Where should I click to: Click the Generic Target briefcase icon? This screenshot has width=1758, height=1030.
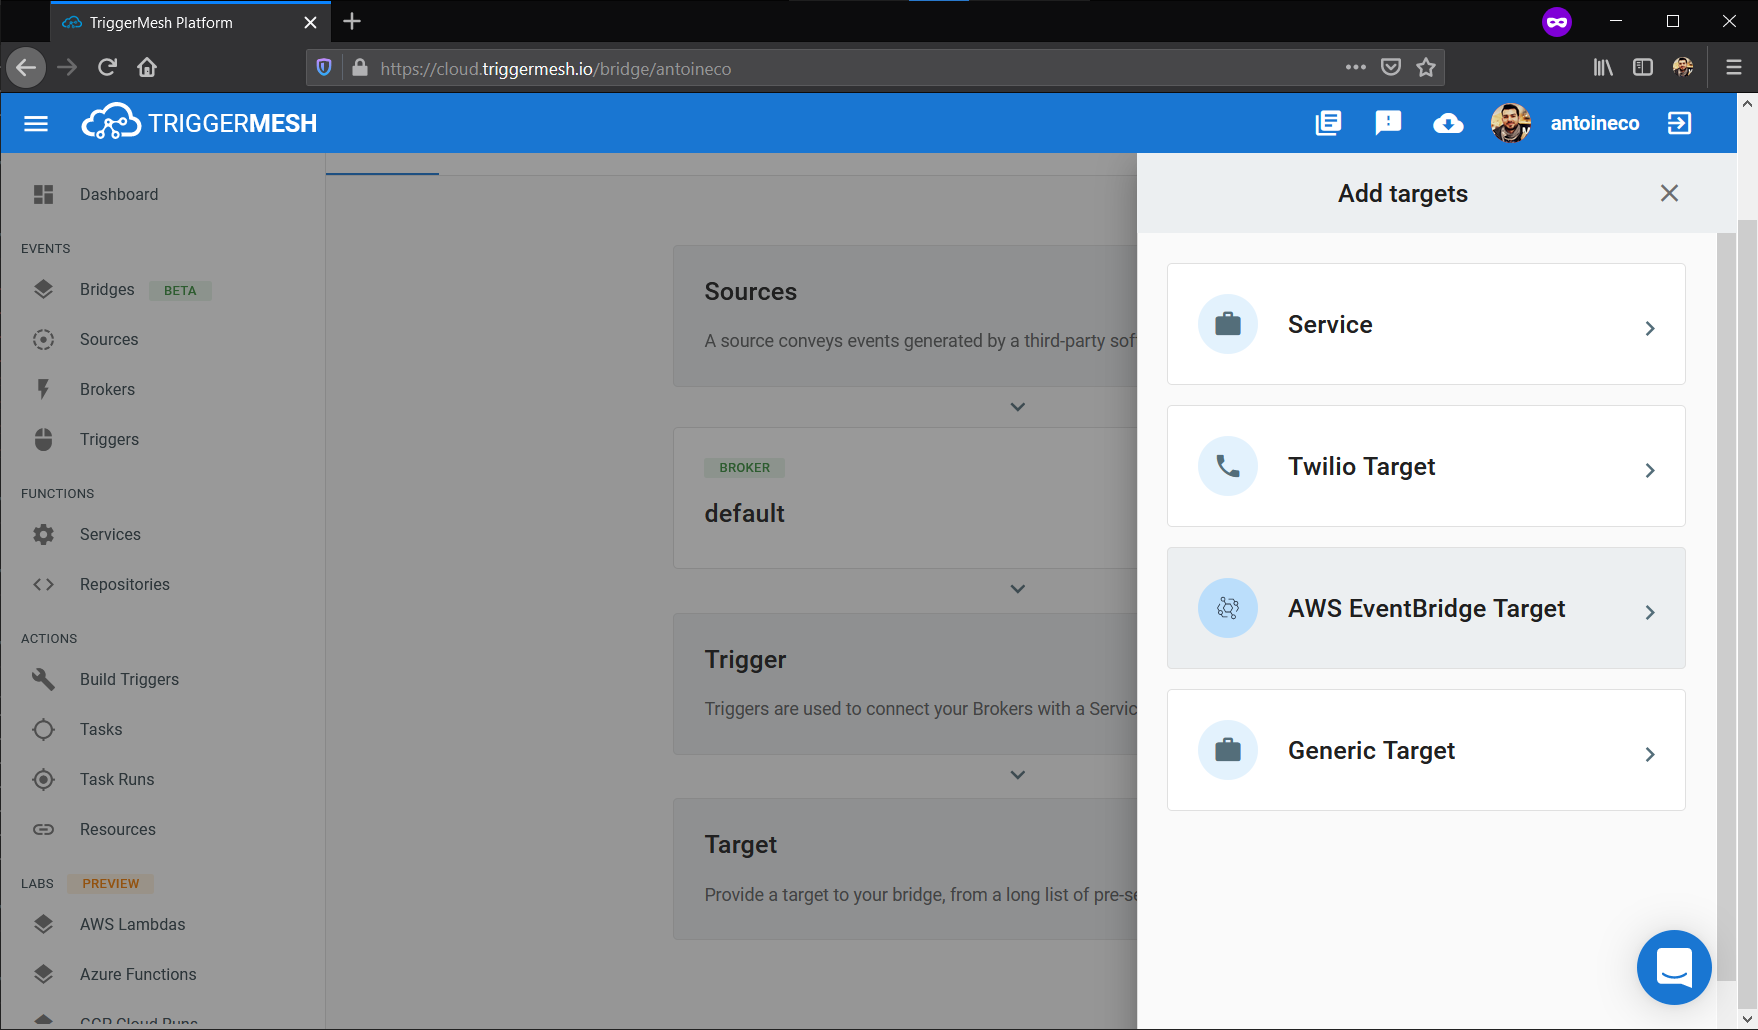[1228, 750]
